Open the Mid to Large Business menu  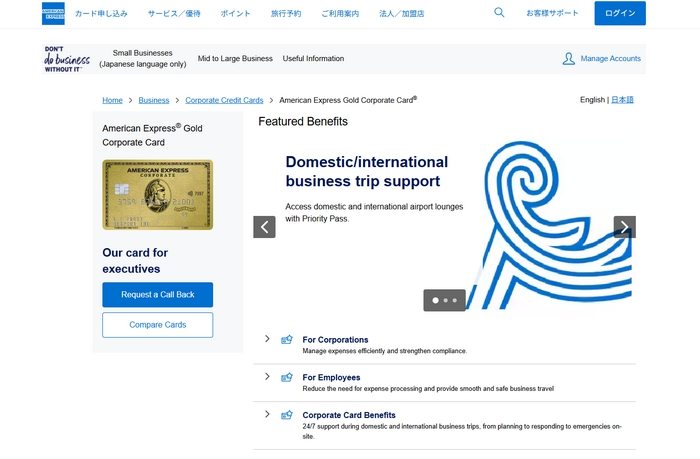click(235, 59)
